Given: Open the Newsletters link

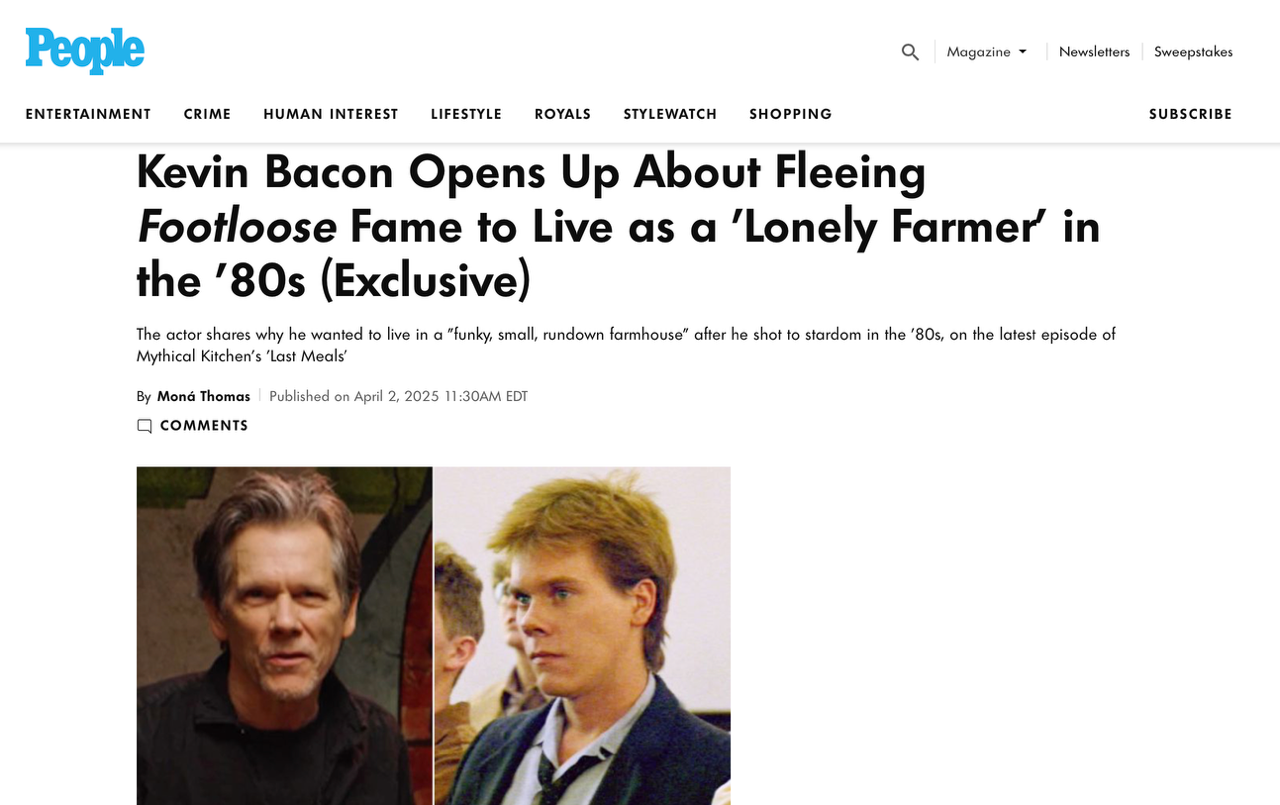Looking at the screenshot, I should pos(1094,52).
